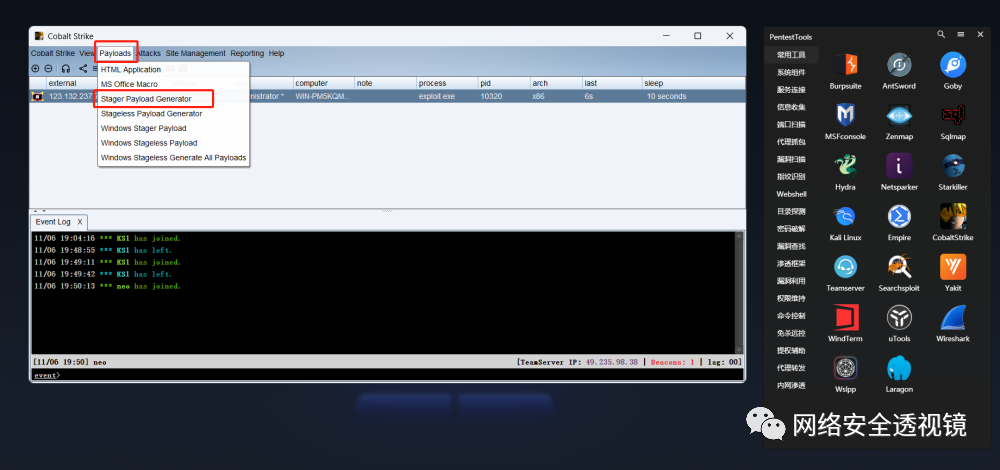Choose Windows Stageless Payload entry
Image resolution: width=1000 pixels, height=470 pixels.
[173, 143]
